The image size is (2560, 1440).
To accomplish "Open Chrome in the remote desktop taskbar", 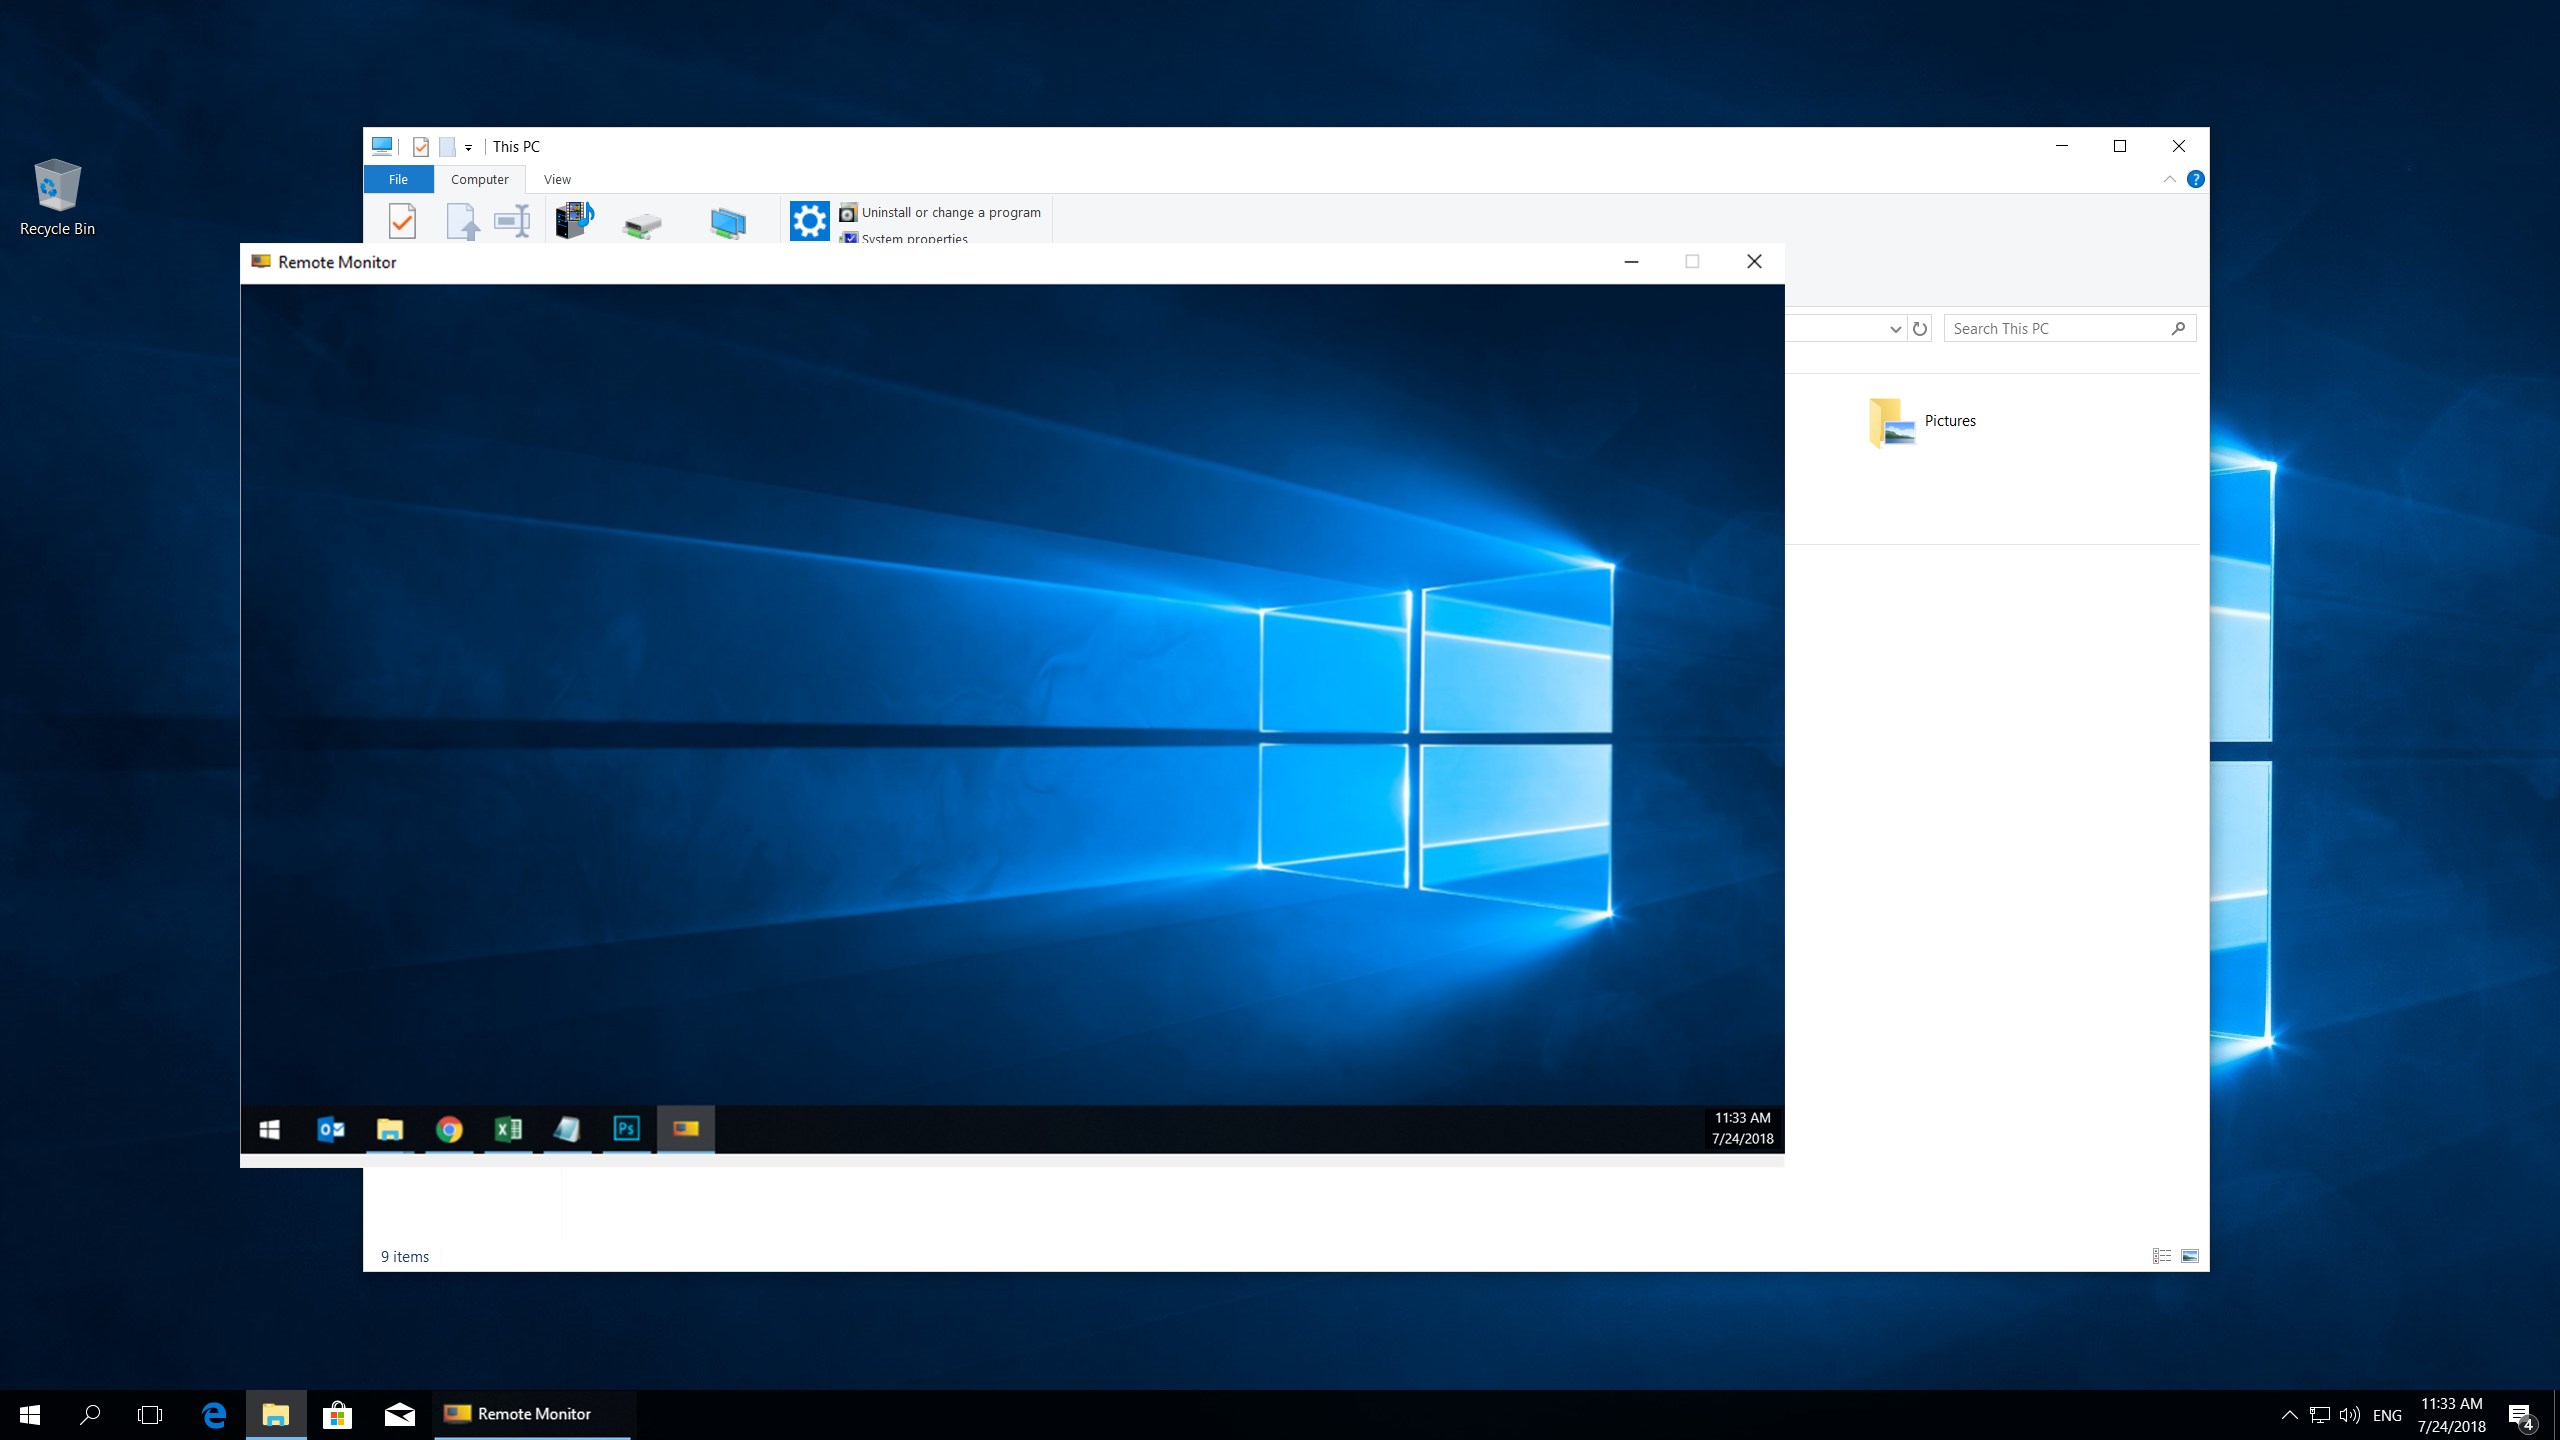I will pos(449,1129).
